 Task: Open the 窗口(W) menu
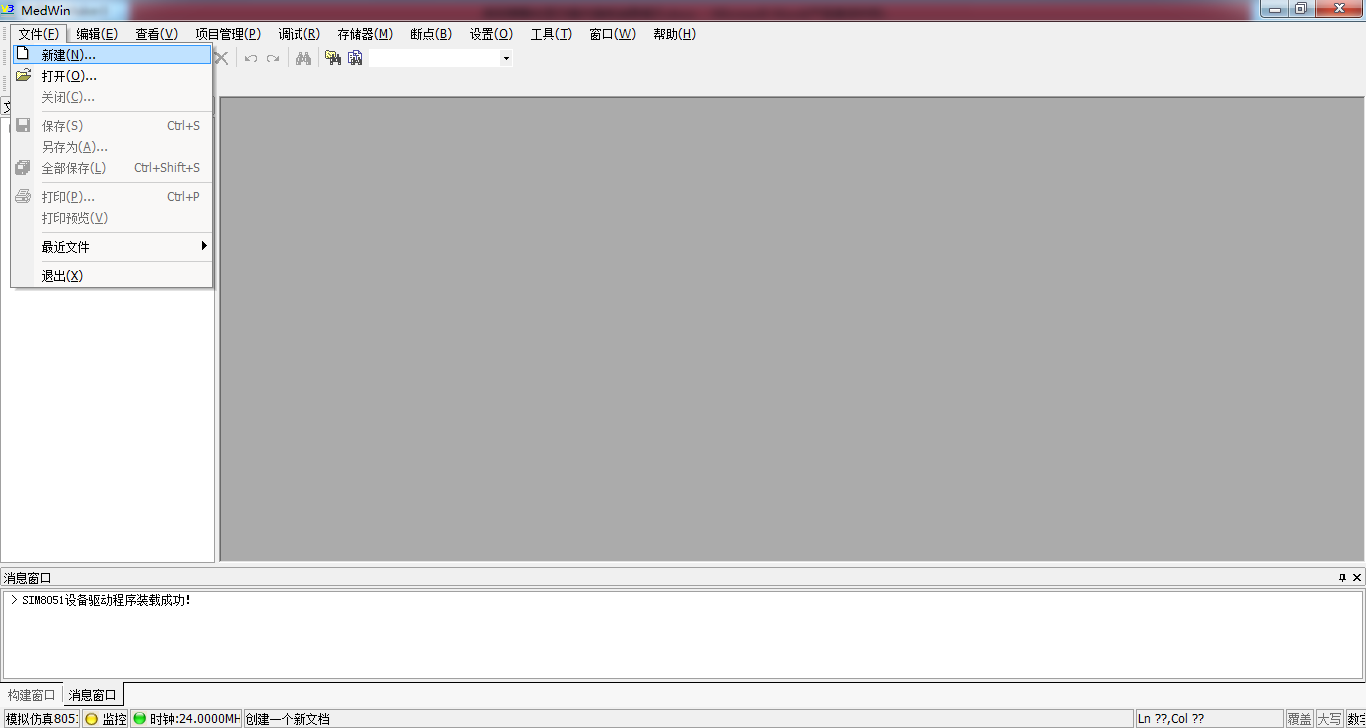pyautogui.click(x=612, y=34)
